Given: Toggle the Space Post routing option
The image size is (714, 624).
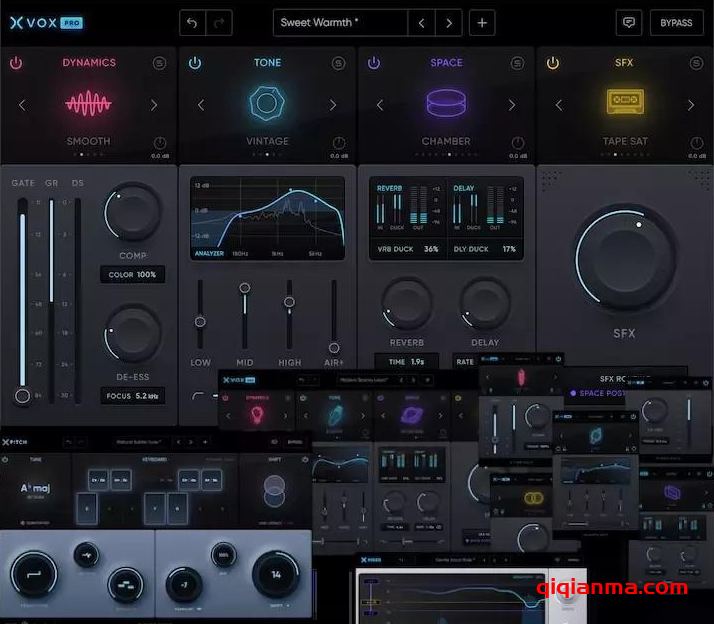Looking at the screenshot, I should (x=598, y=393).
